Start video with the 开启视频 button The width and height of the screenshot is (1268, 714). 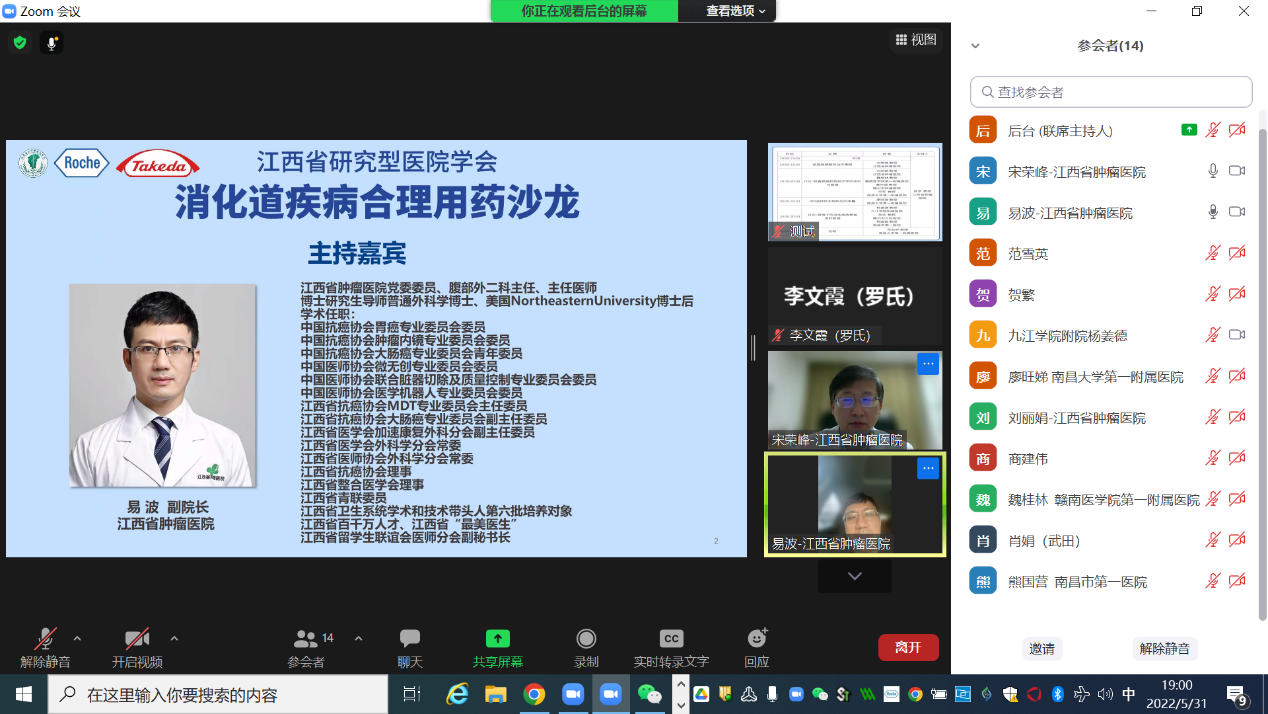pyautogui.click(x=137, y=648)
